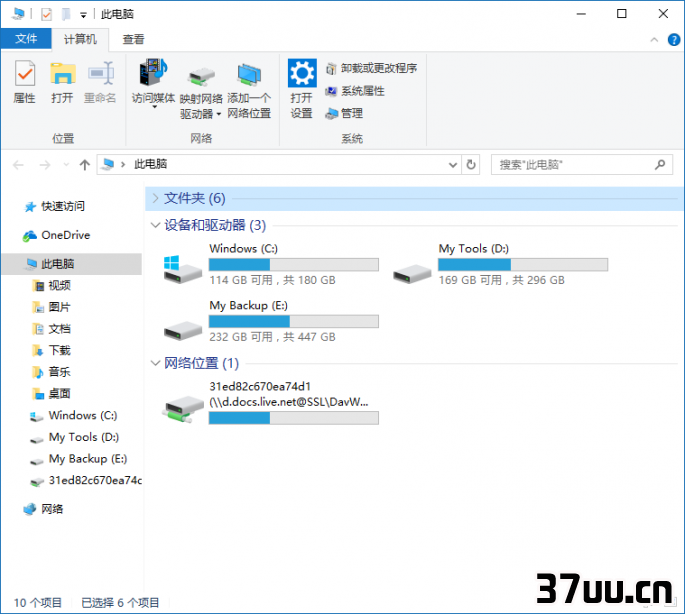685x614 pixels.
Task: Open the 视频 folder in sidebar
Action: tap(59, 285)
